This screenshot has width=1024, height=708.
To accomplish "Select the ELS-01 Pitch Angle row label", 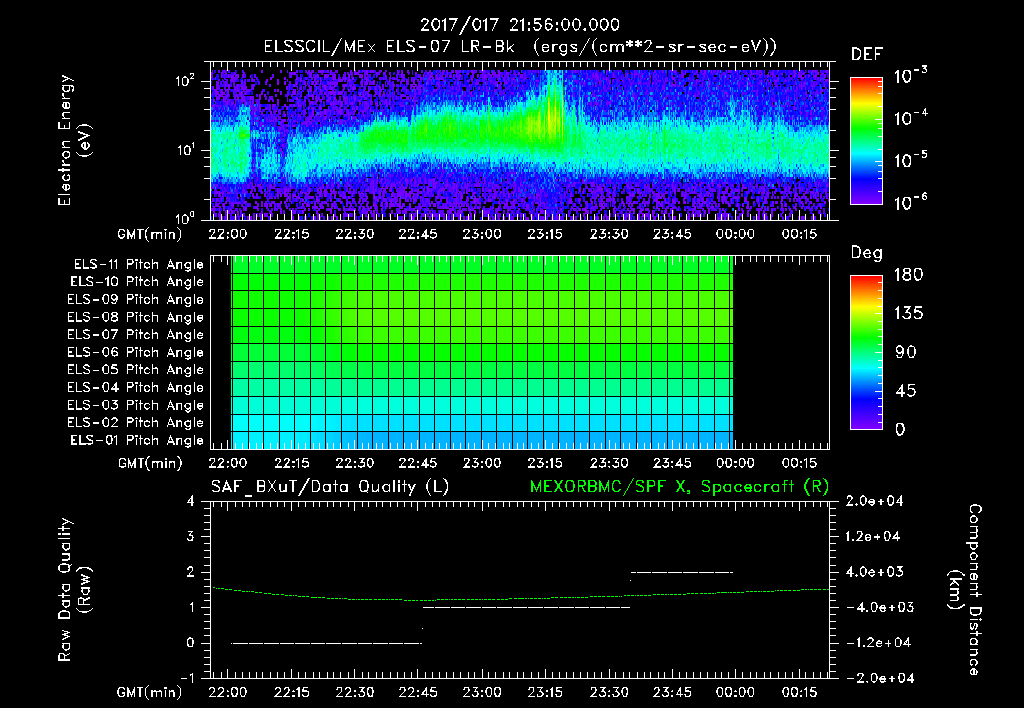I will (137, 440).
